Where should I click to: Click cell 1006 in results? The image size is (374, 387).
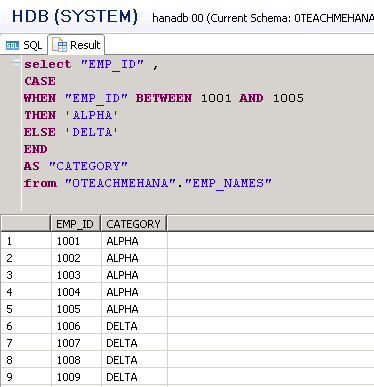76,326
